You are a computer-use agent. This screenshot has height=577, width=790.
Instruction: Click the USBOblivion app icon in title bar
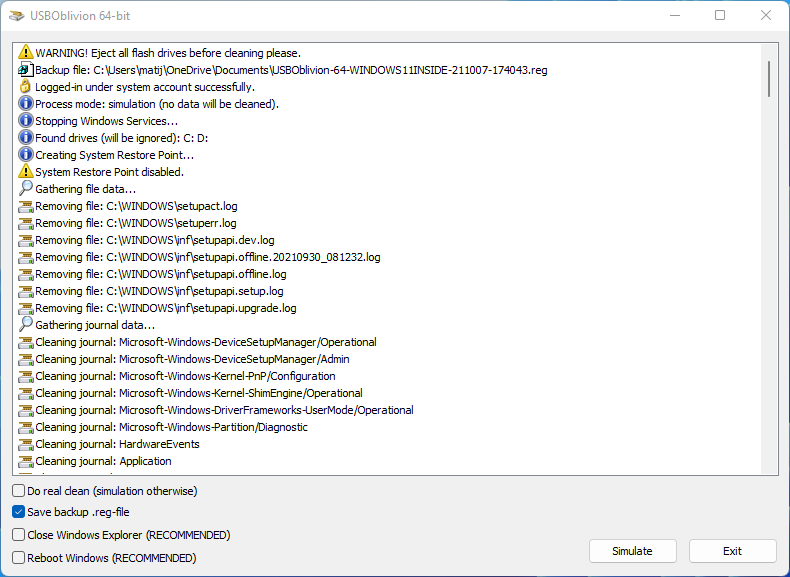pyautogui.click(x=17, y=16)
